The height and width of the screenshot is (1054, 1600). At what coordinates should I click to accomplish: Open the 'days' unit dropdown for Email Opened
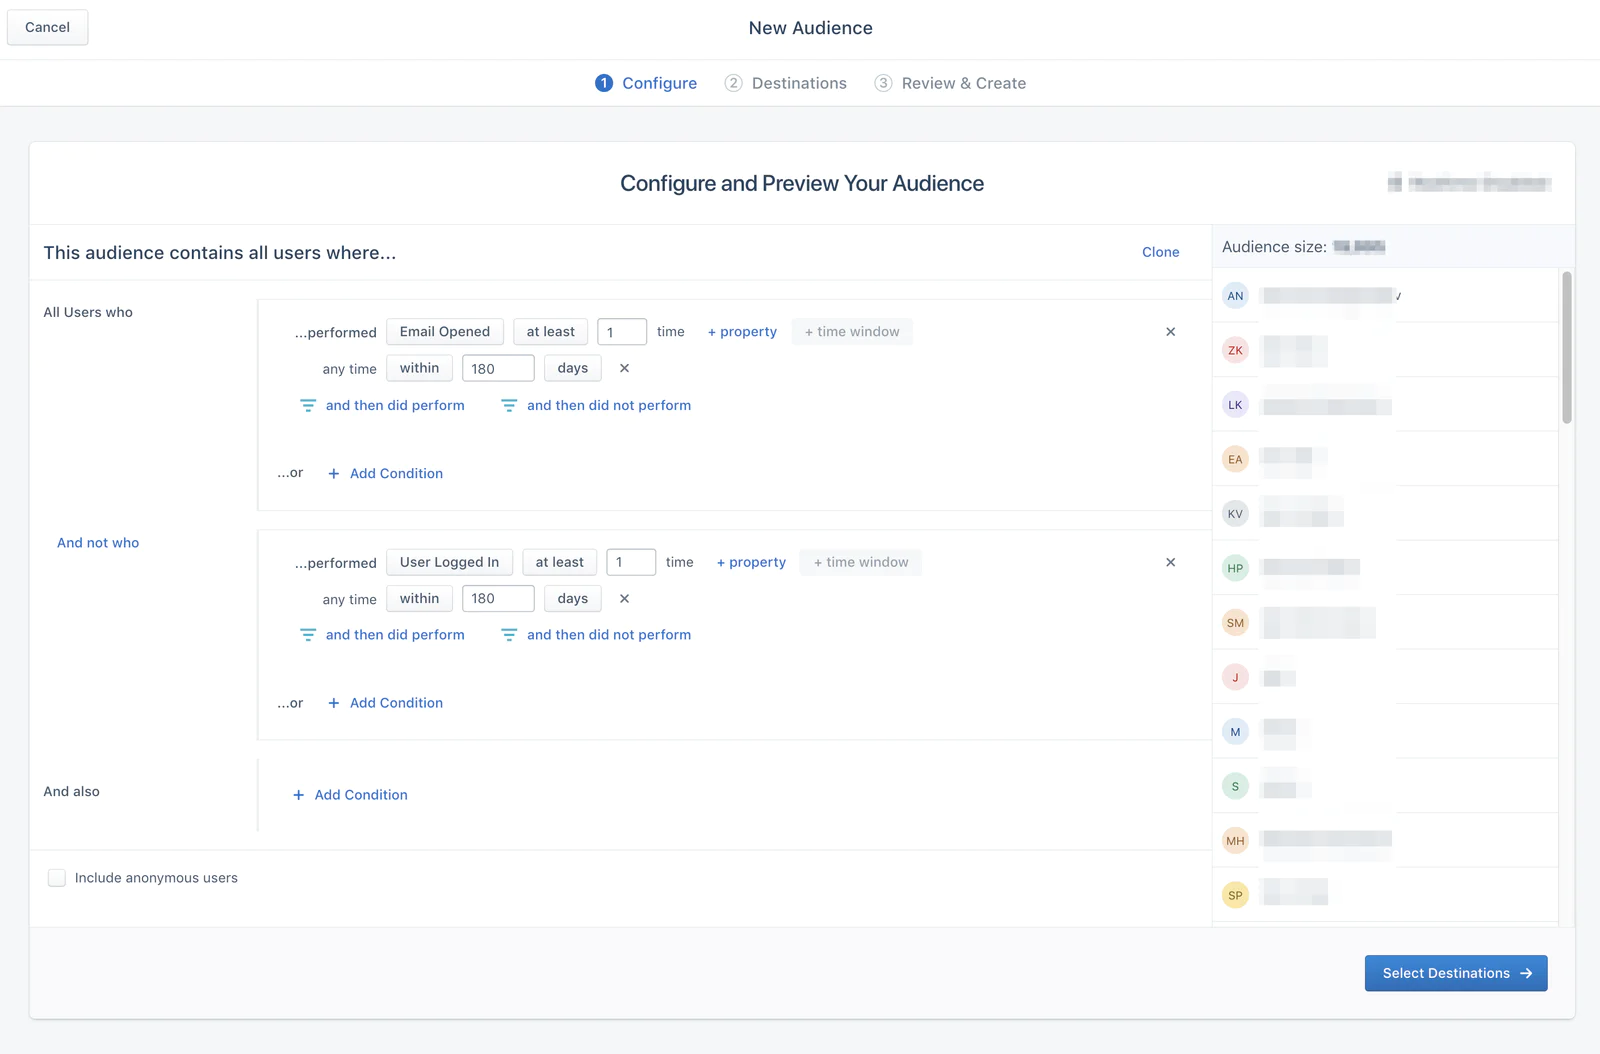pos(572,368)
